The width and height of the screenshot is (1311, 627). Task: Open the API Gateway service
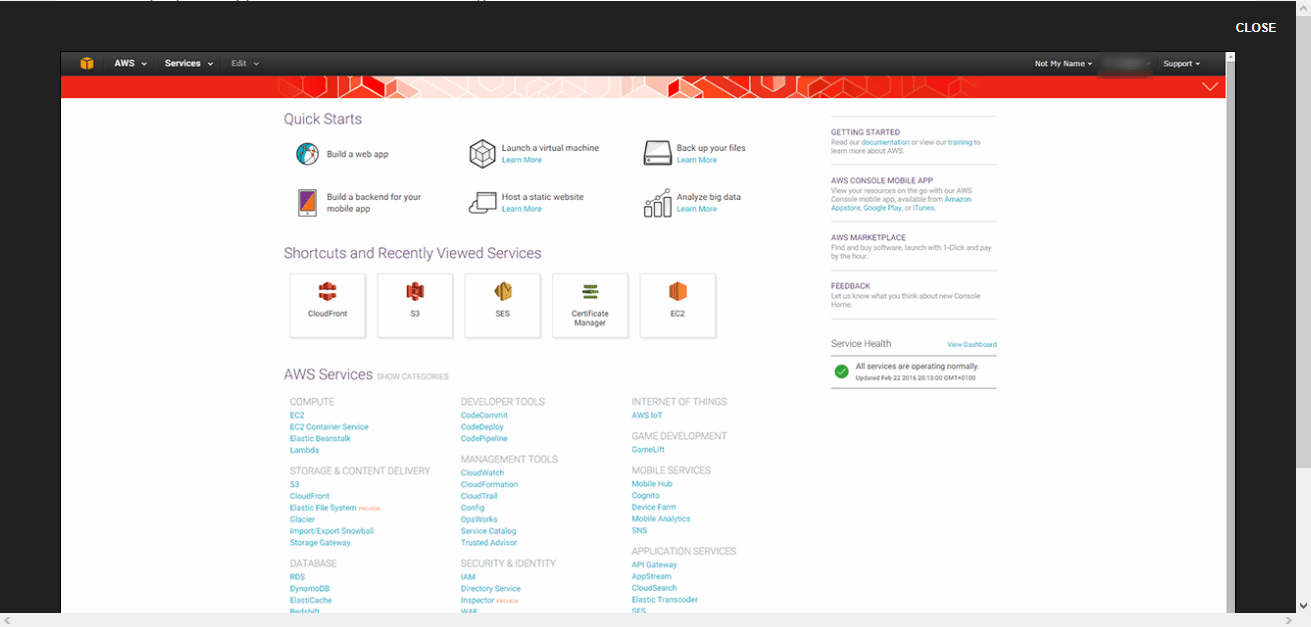click(x=654, y=565)
